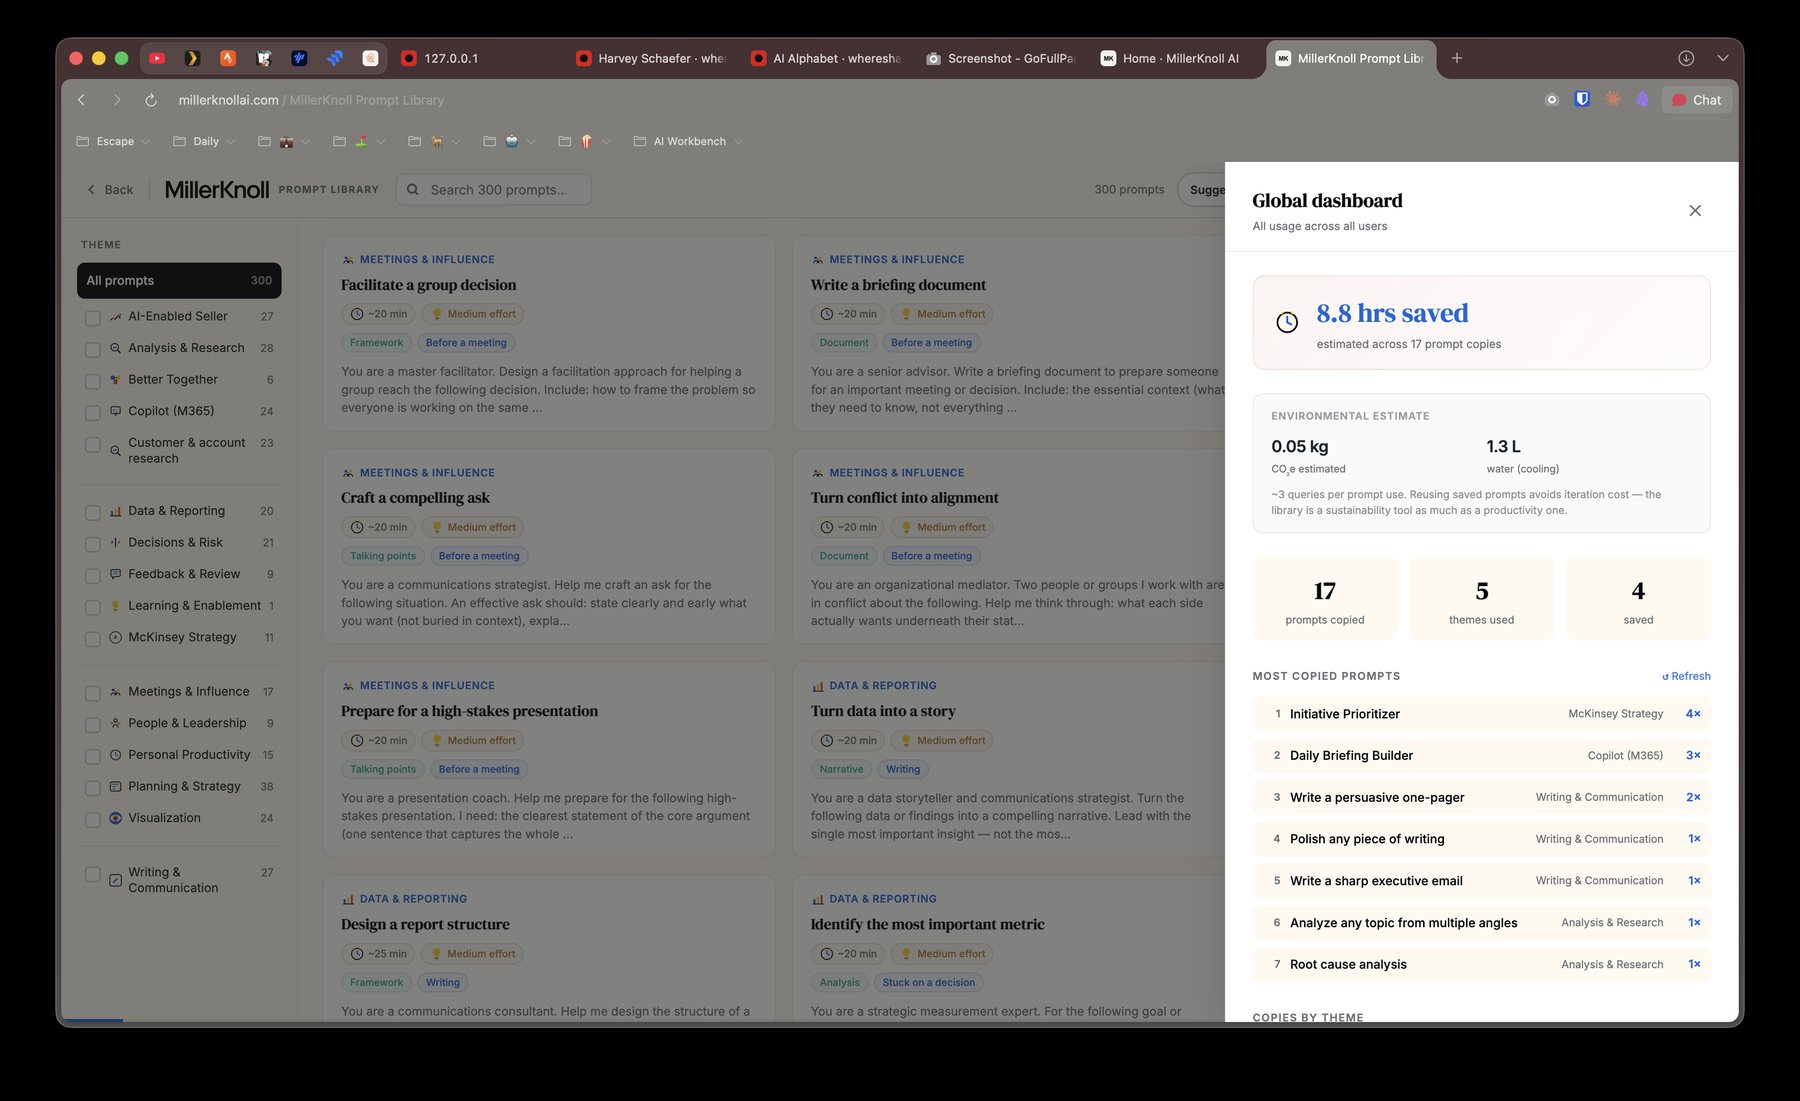This screenshot has height=1101, width=1800.
Task: Open the Turn data into a story card
Action: click(1010, 760)
